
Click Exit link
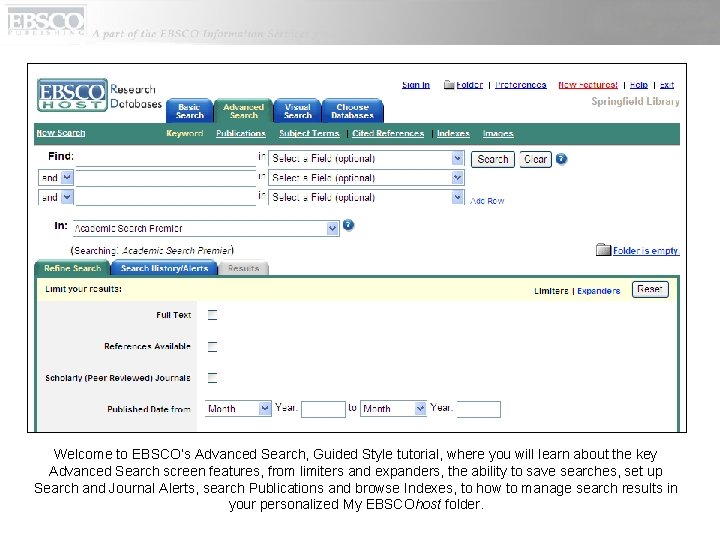667,84
